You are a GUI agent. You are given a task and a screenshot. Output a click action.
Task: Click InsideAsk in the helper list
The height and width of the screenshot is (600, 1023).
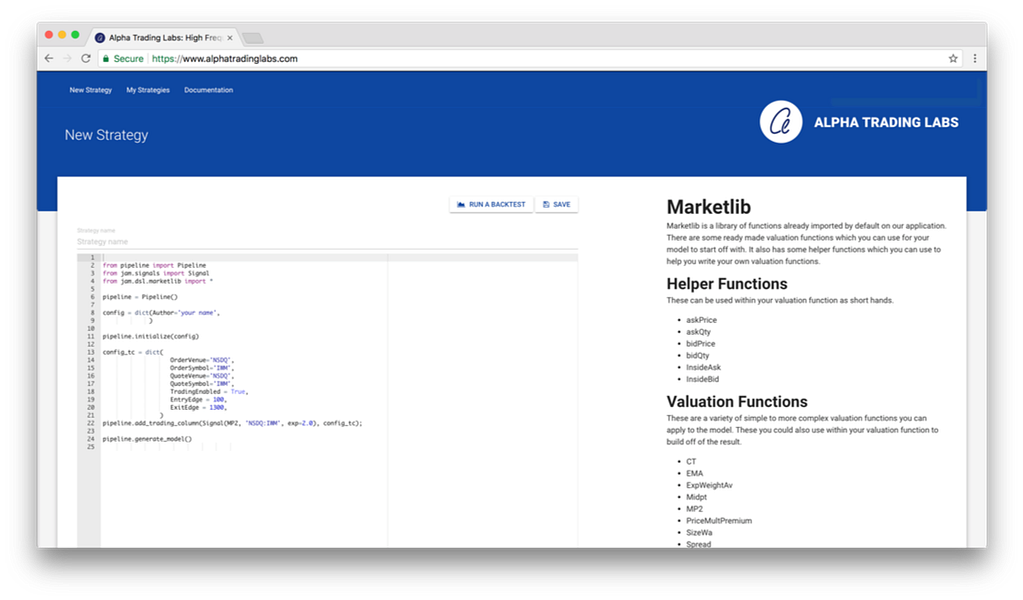click(x=703, y=367)
